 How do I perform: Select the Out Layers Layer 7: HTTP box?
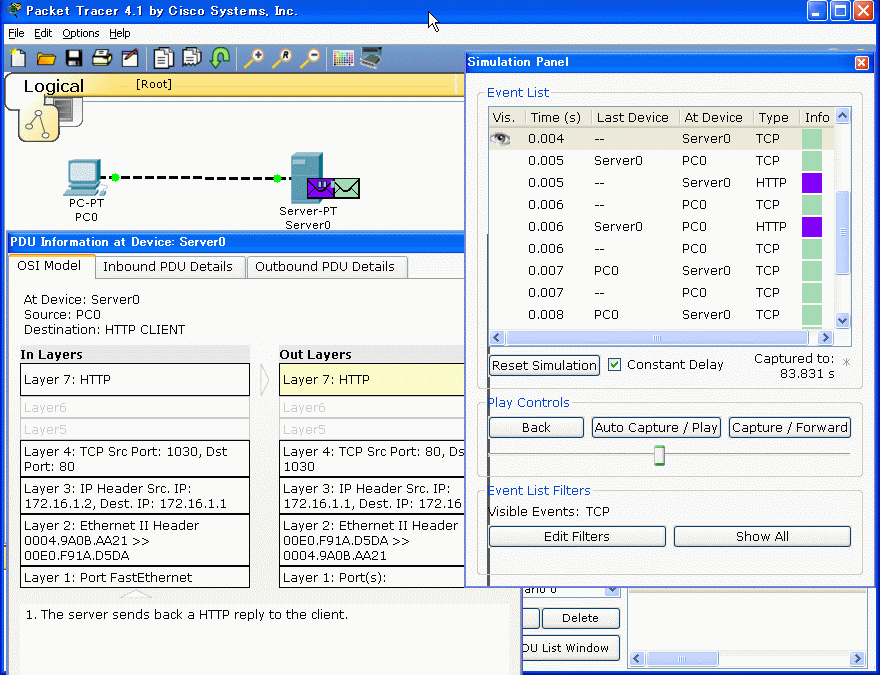tap(372, 379)
